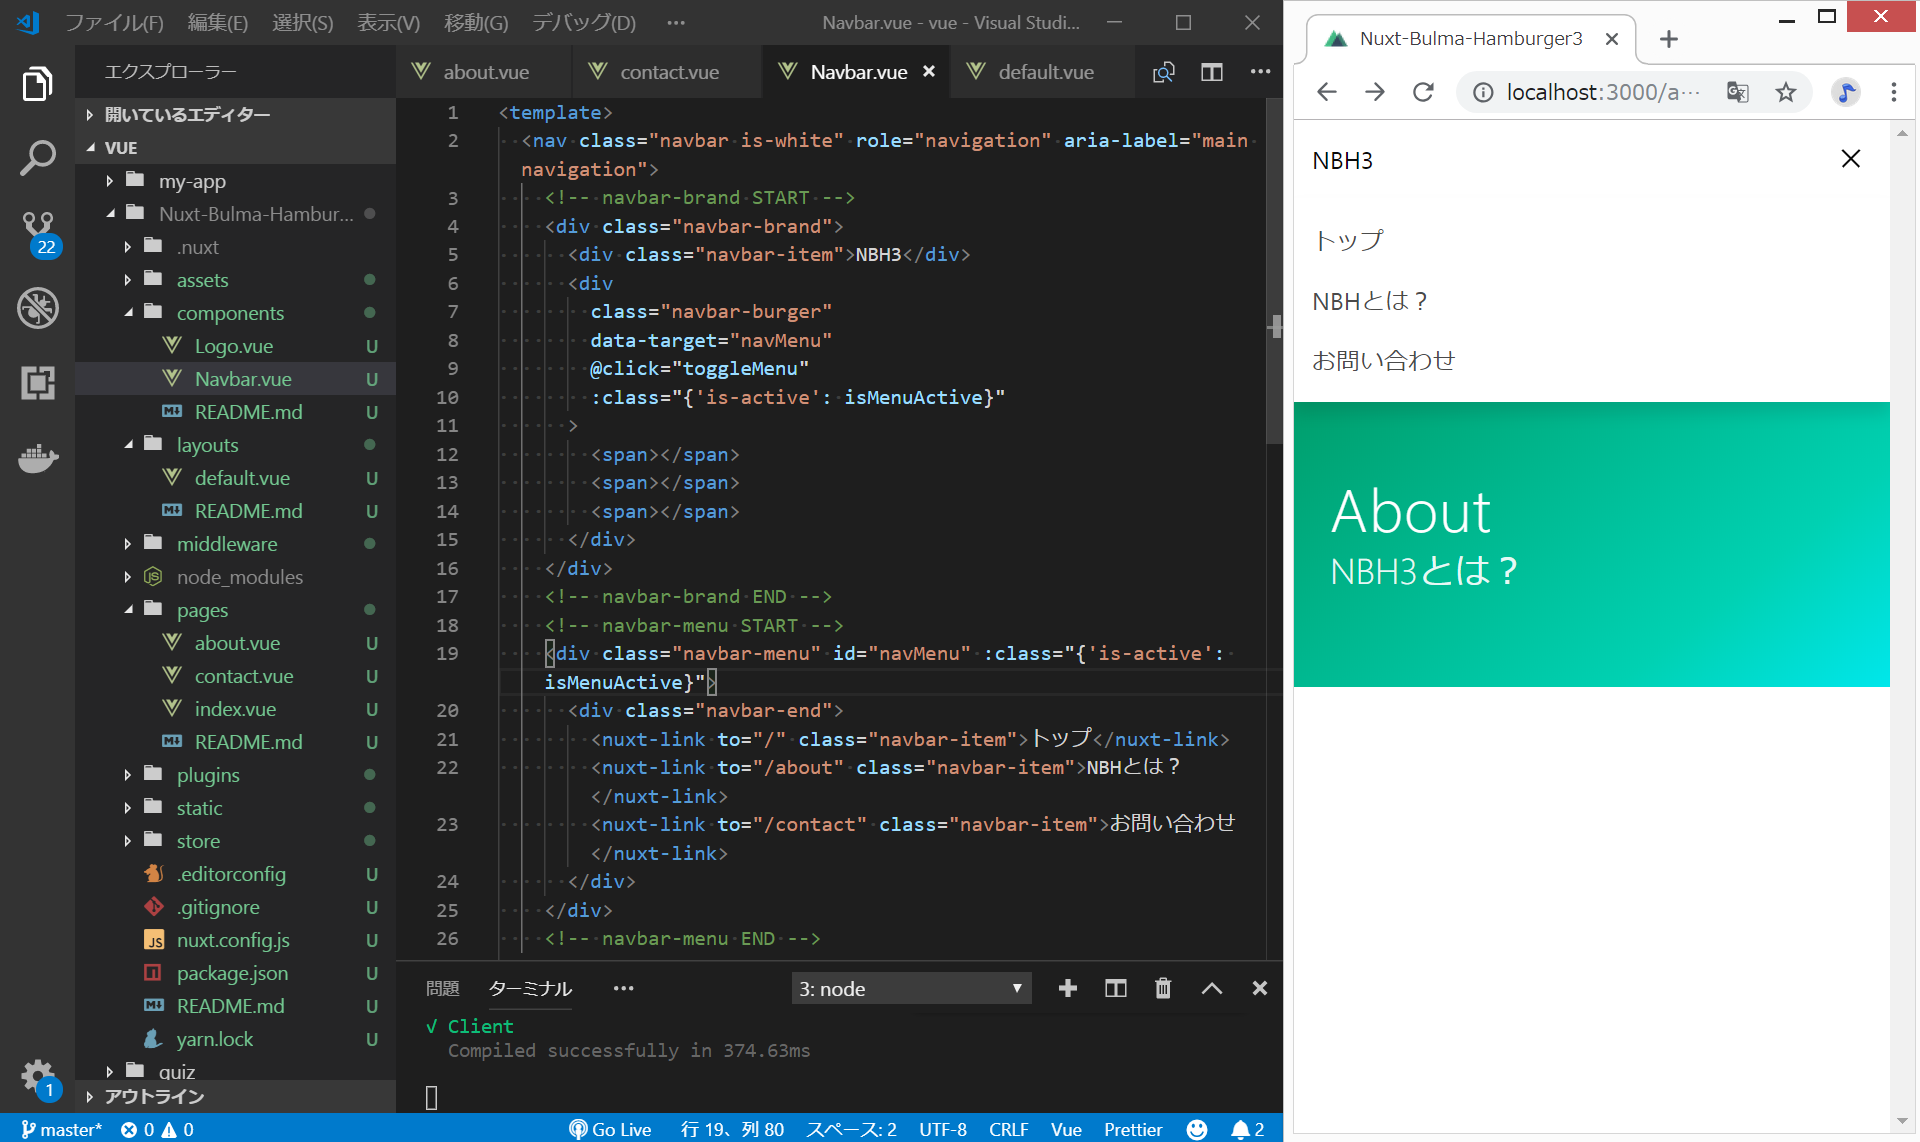
Task: Switch to the contact.vue tab
Action: [668, 72]
